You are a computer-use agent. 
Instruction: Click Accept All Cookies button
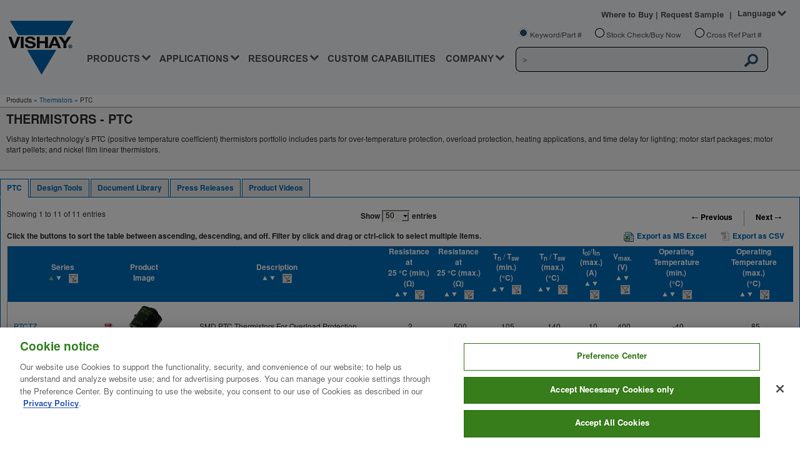coord(611,423)
